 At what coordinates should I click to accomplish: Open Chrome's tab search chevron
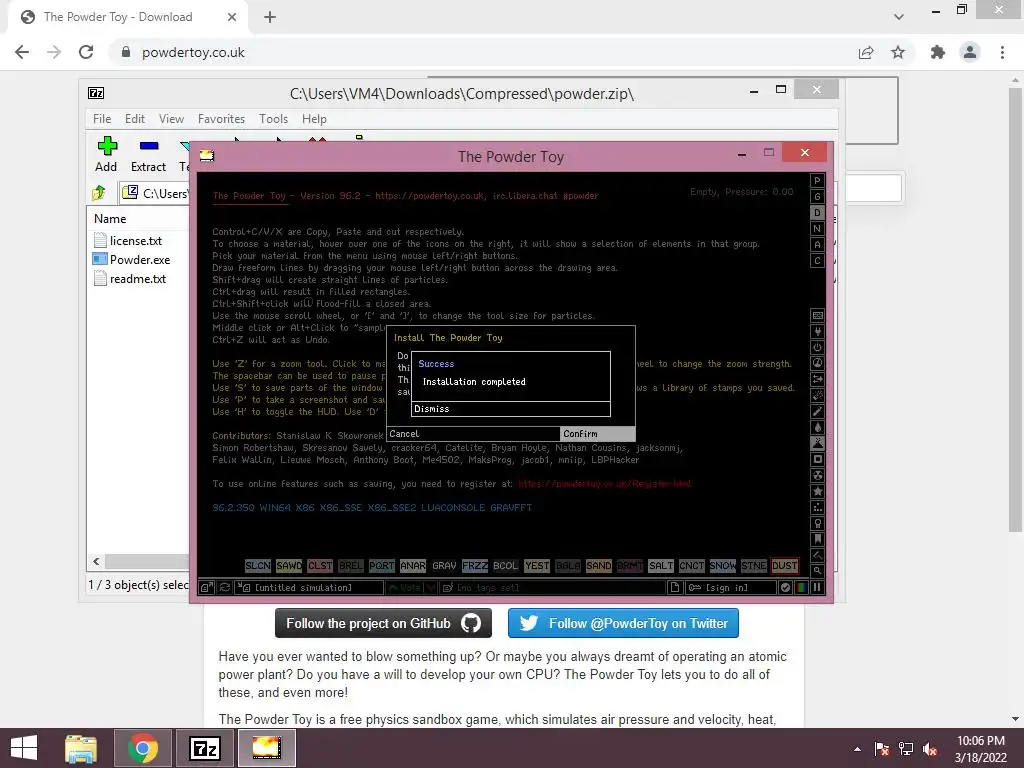pyautogui.click(x=899, y=17)
